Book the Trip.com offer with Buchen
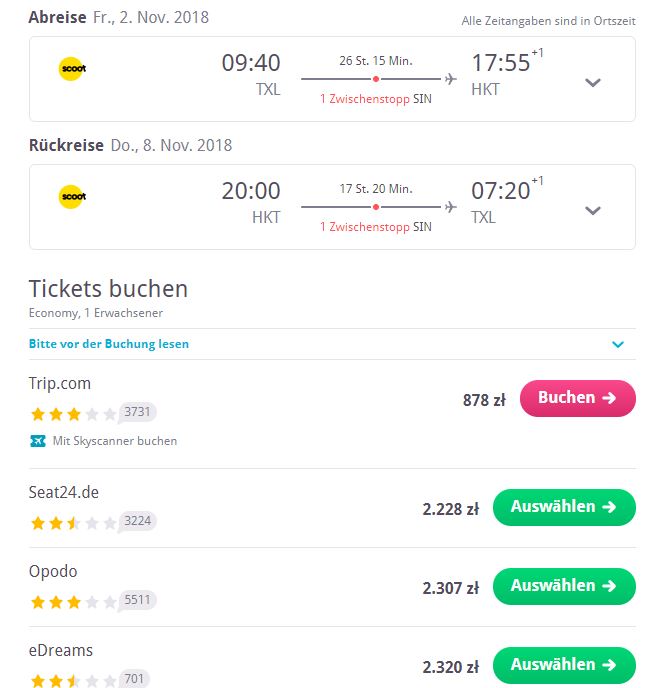Viewport: 664px width, 688px height. pos(578,398)
